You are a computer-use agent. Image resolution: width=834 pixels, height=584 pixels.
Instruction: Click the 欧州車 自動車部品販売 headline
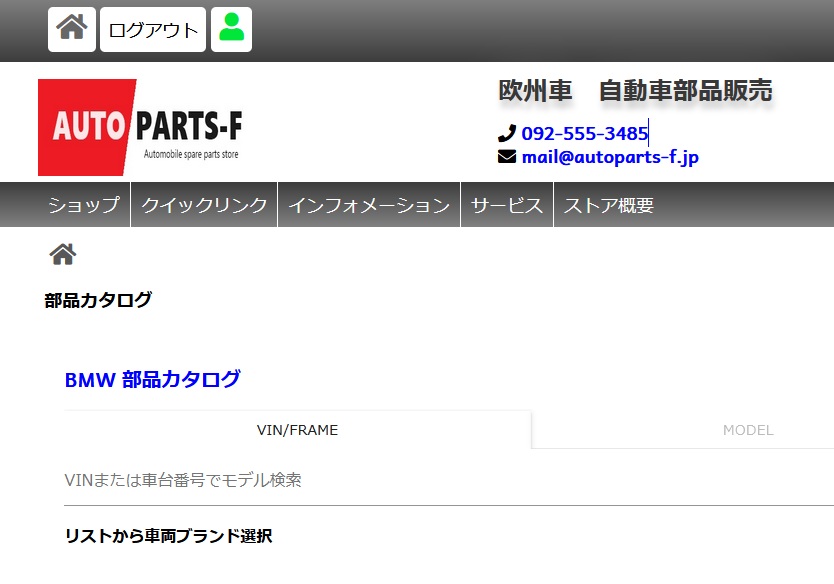(x=635, y=90)
